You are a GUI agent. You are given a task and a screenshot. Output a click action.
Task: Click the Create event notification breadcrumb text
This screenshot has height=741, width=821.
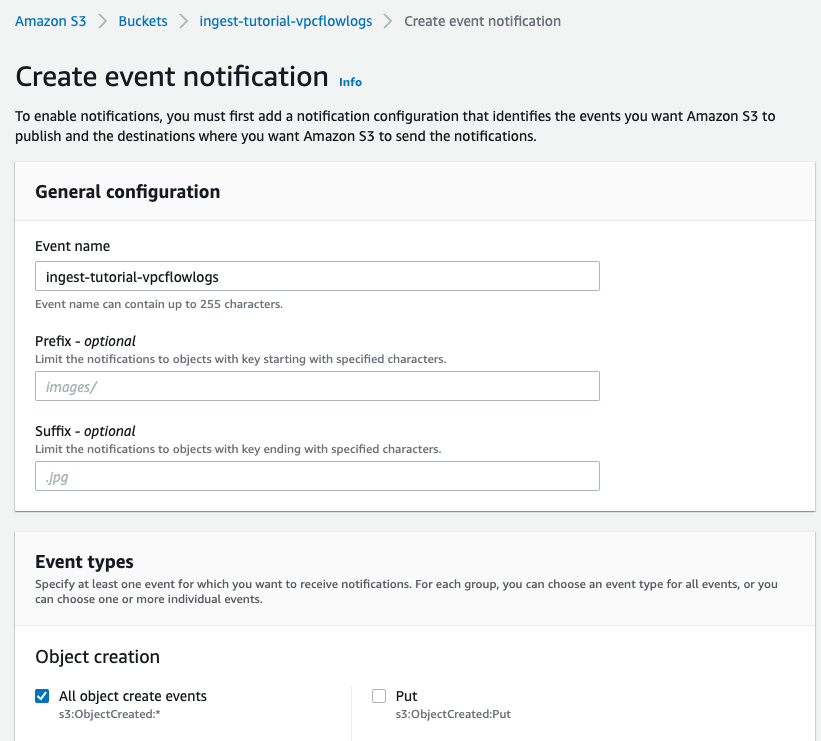pyautogui.click(x=482, y=20)
